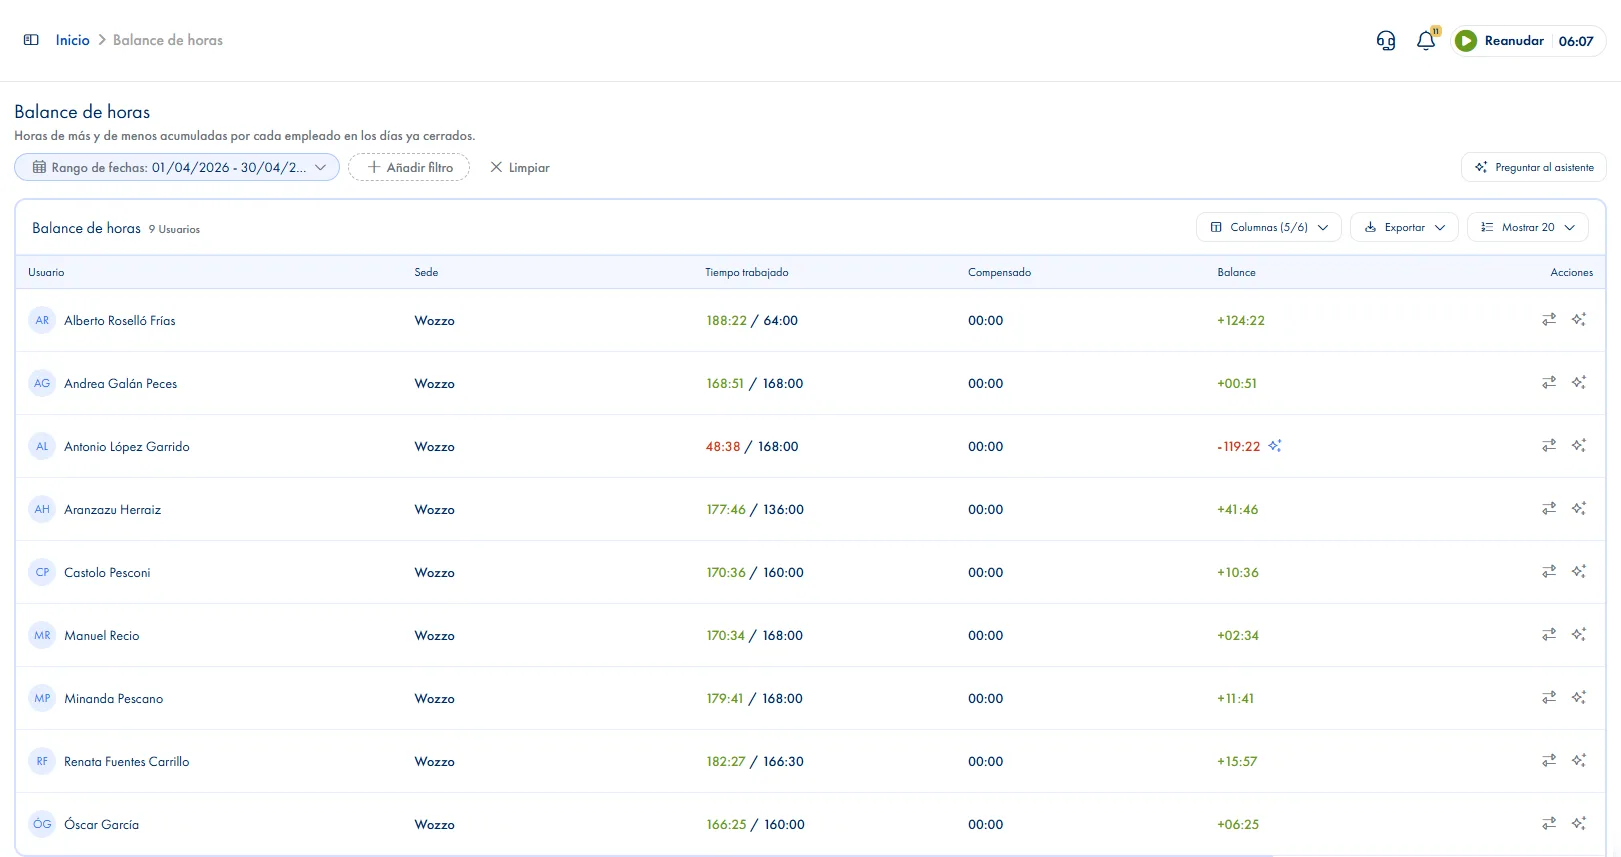
Task: Click the compensate arrows icon for Castolo Pesconi
Action: tap(1549, 572)
